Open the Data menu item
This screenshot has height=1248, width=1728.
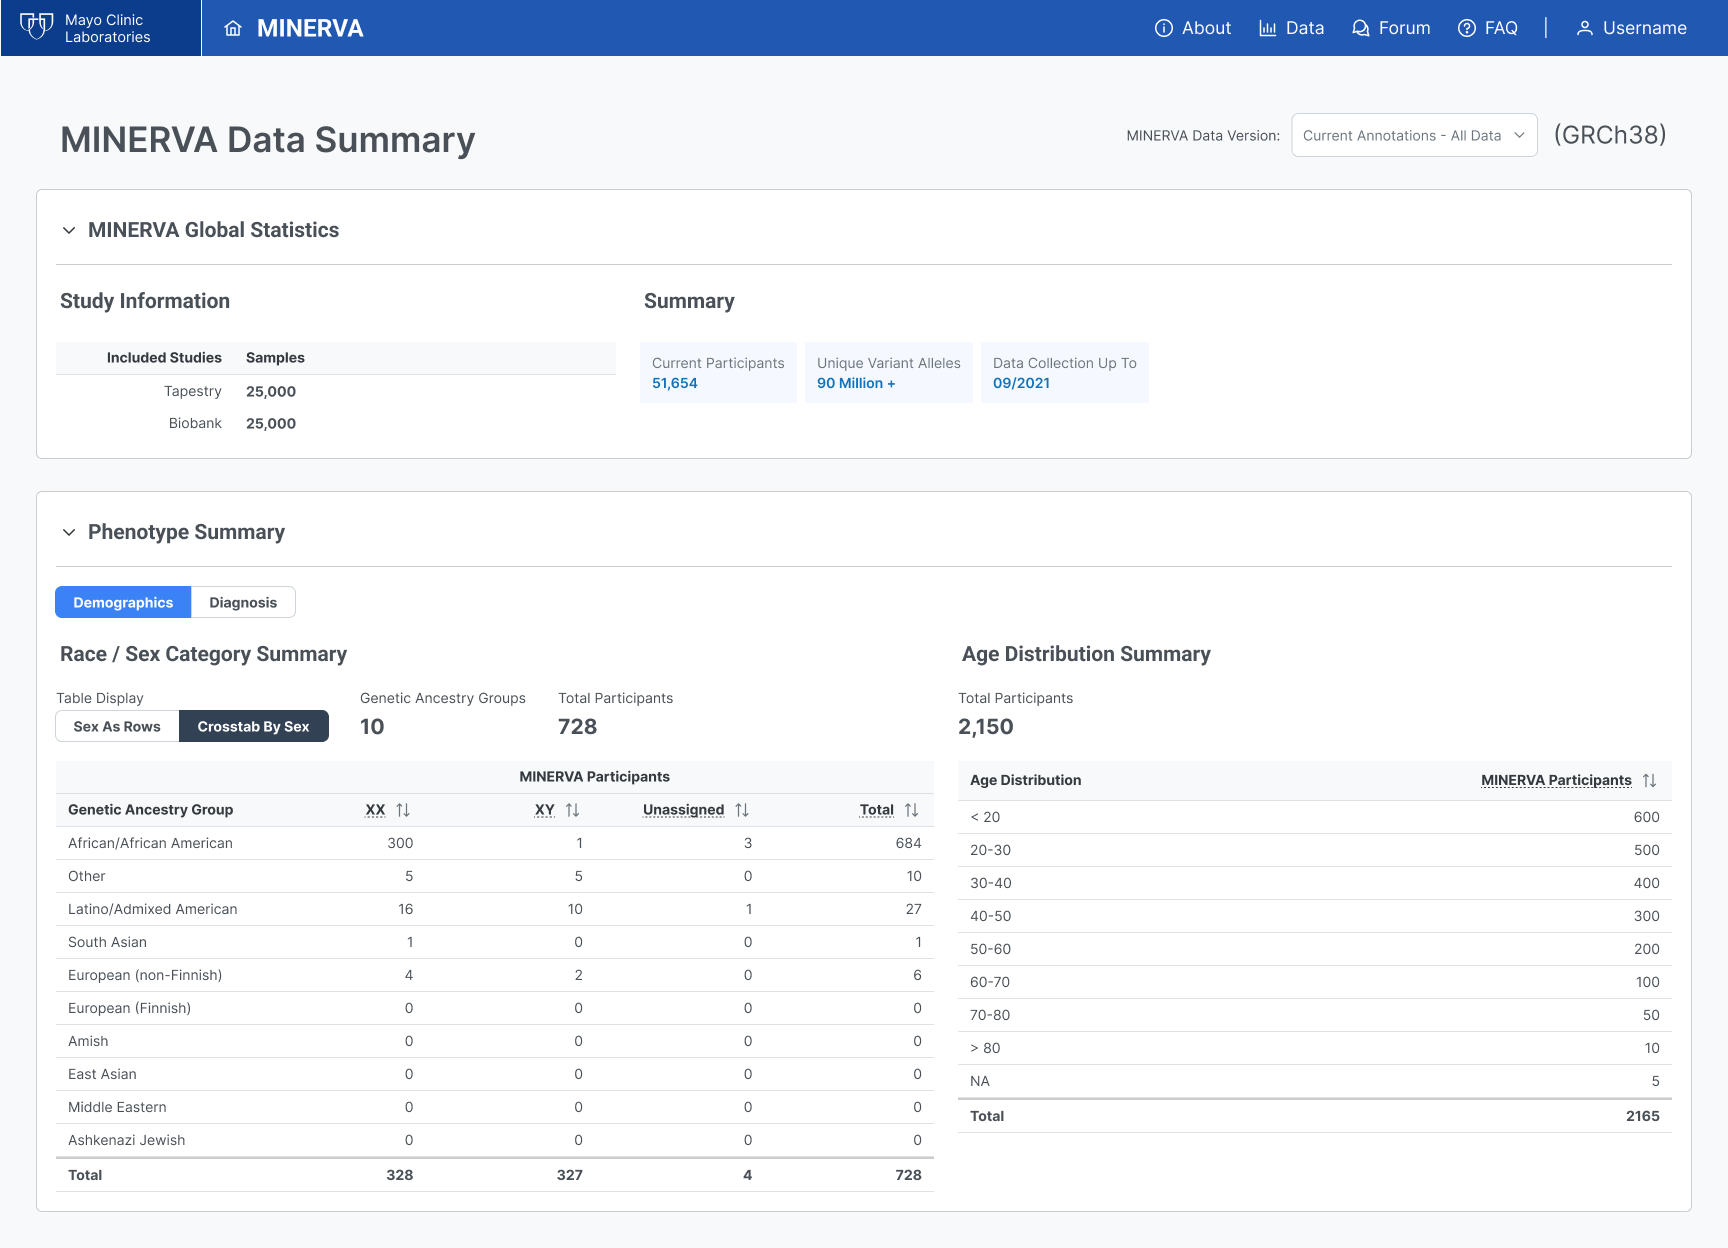coord(1291,28)
